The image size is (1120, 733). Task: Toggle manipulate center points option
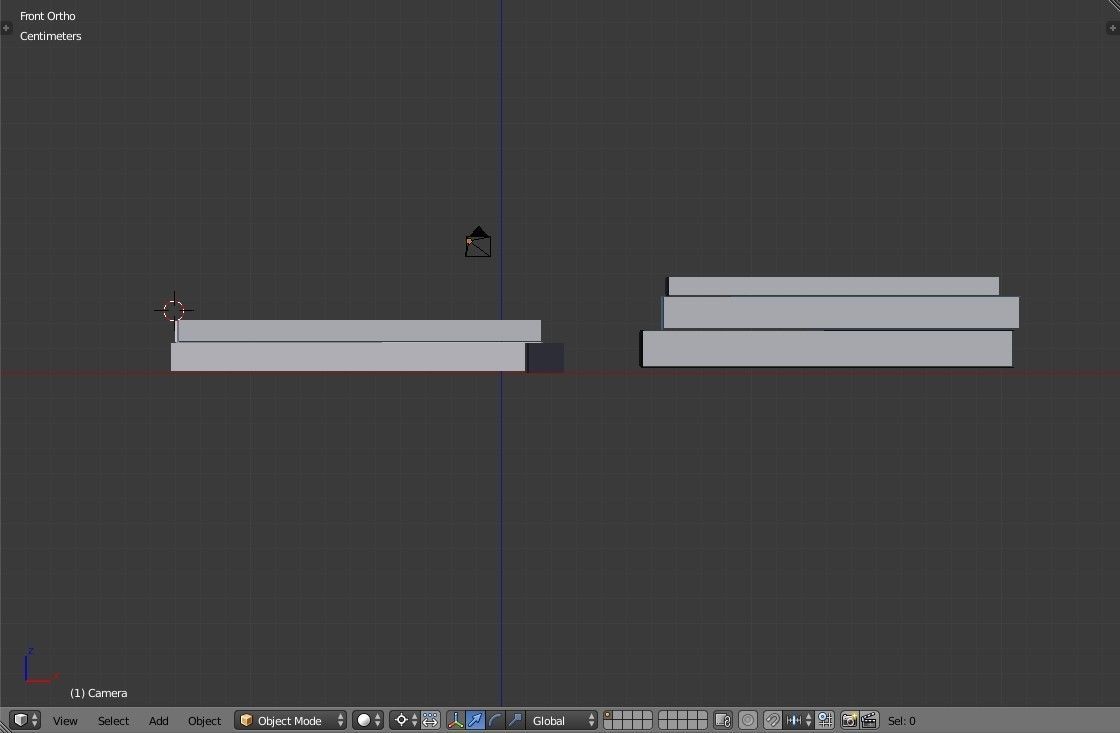[430, 720]
